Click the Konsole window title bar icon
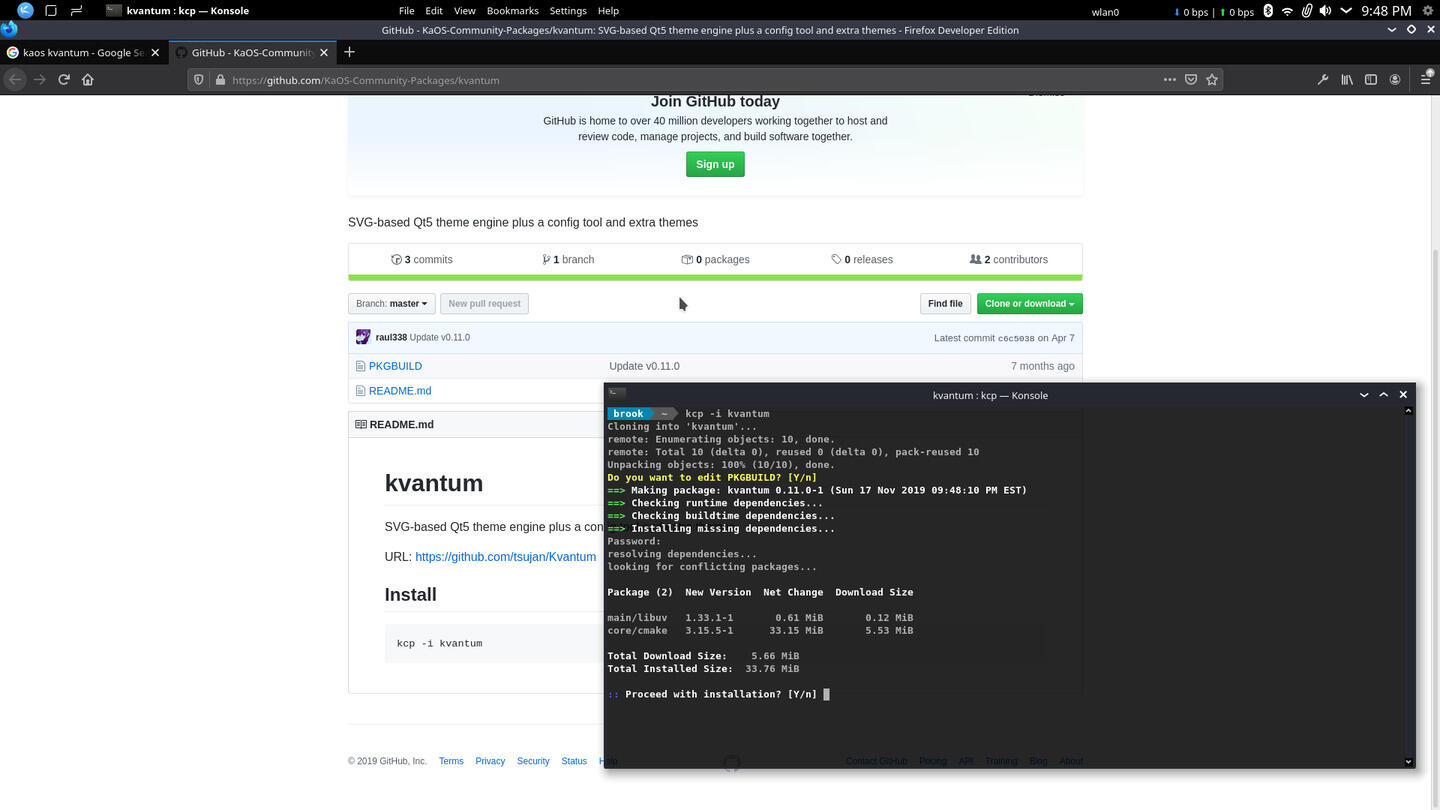This screenshot has height=810, width=1440. (x=617, y=394)
